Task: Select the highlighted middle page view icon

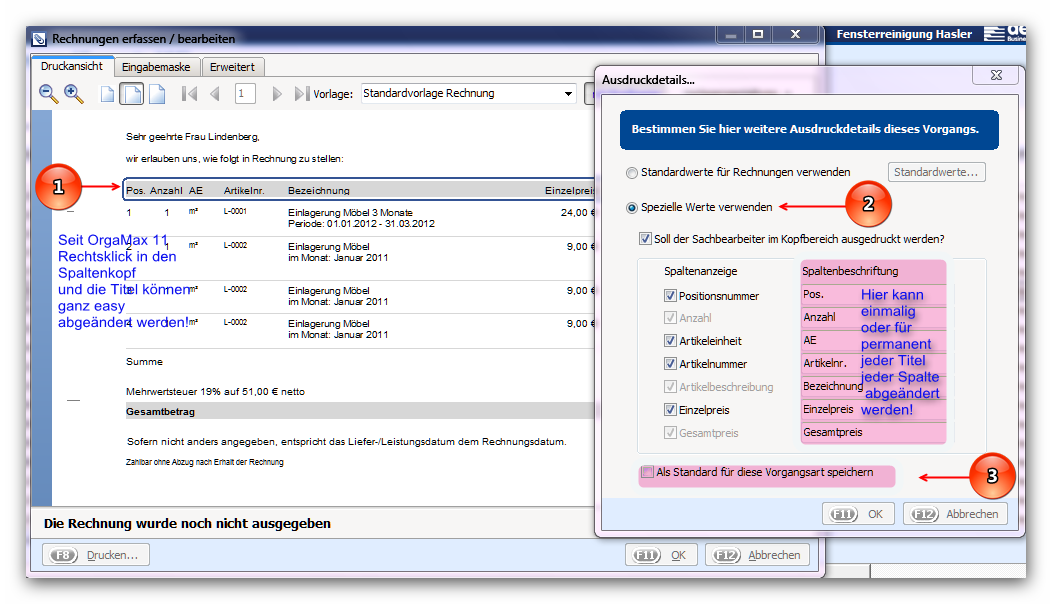Action: coord(132,94)
